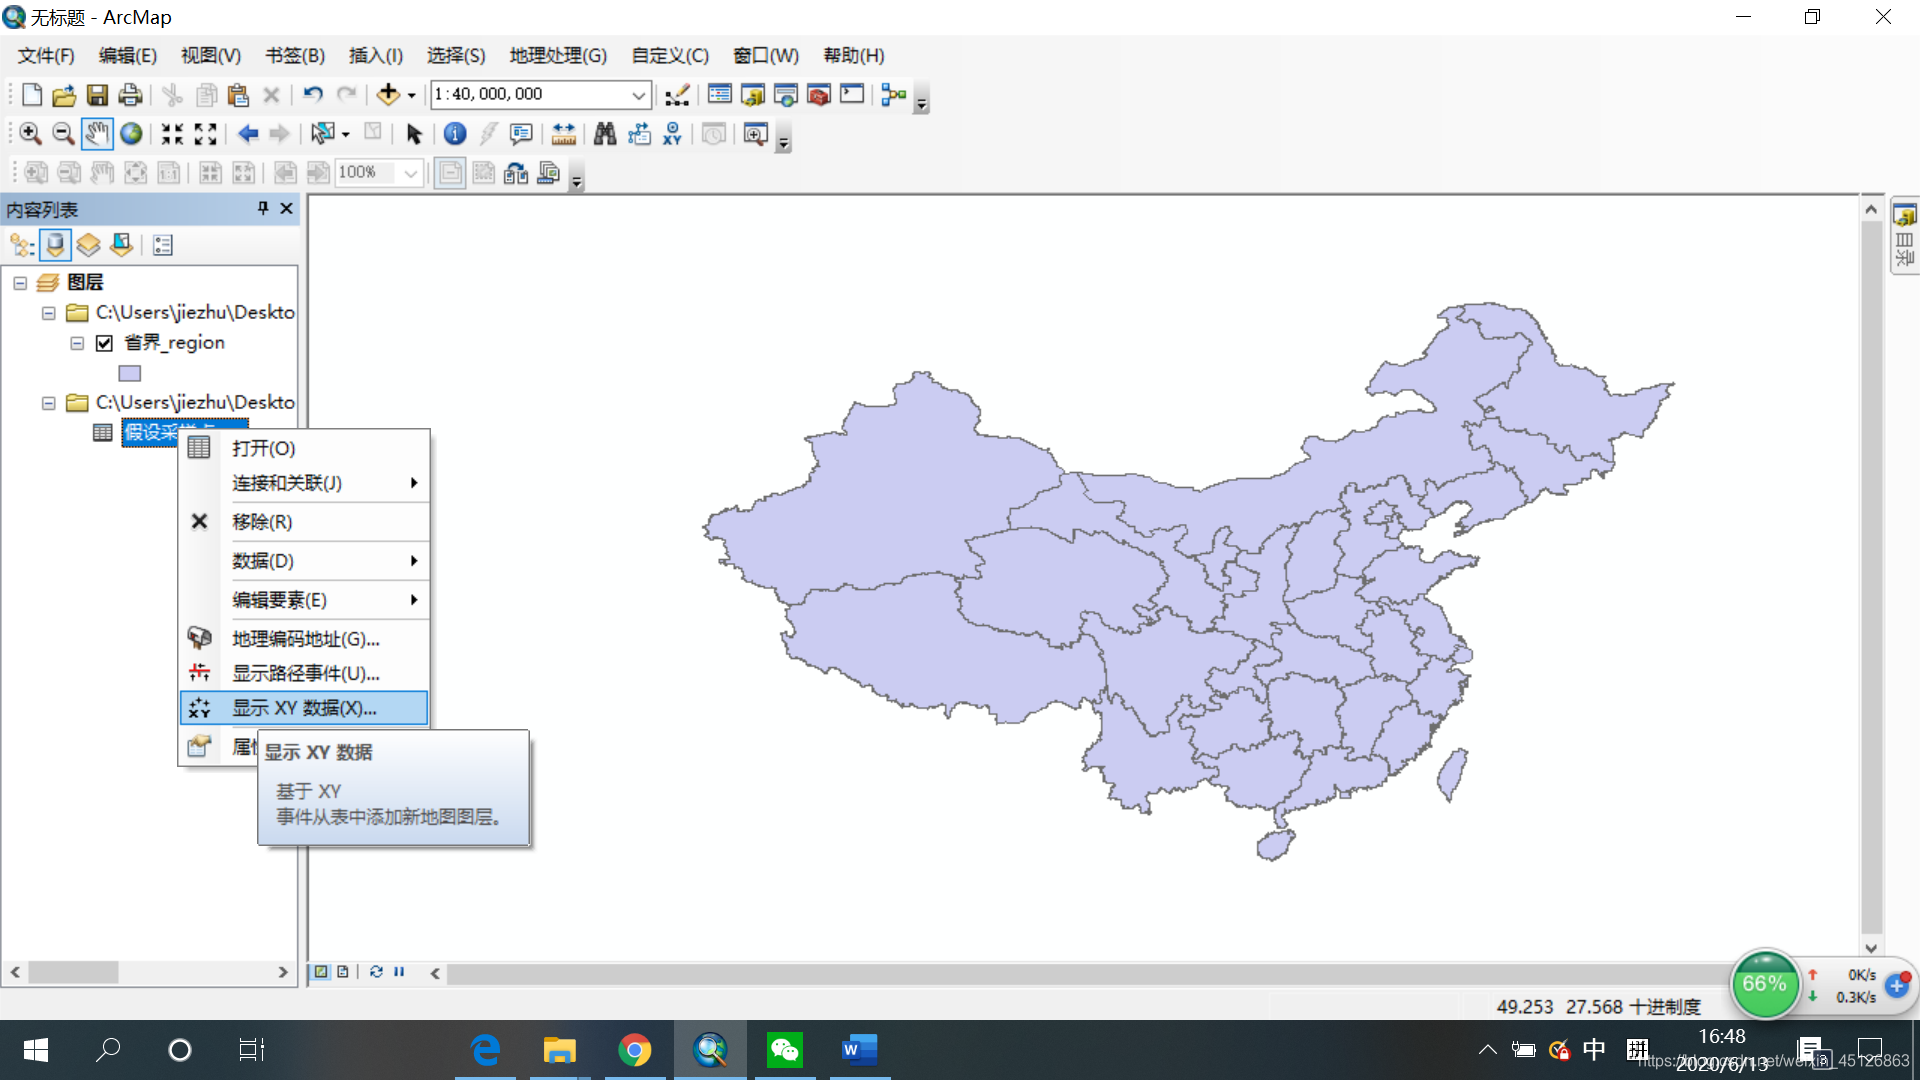Select the Identify tool
1920x1080 pixels.
point(455,134)
